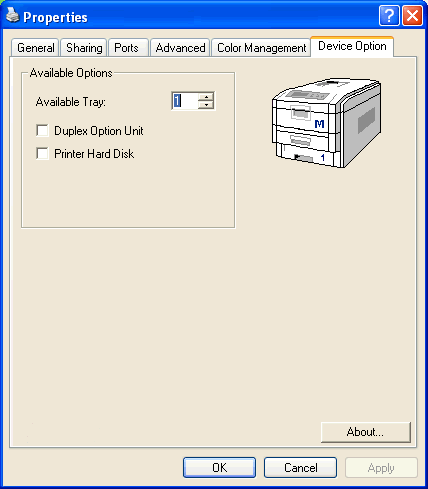Tick the Printer Hard Disk checkbox

click(x=43, y=154)
